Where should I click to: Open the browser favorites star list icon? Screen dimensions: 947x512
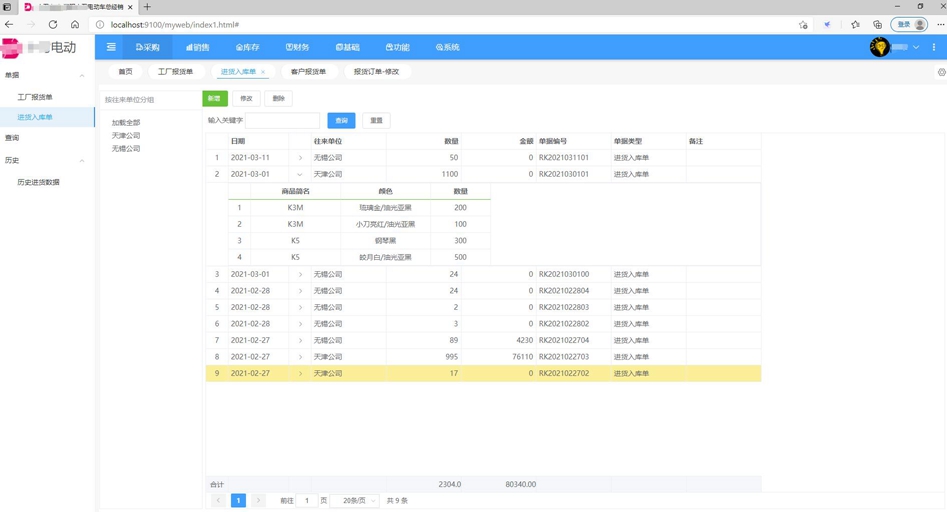(855, 25)
